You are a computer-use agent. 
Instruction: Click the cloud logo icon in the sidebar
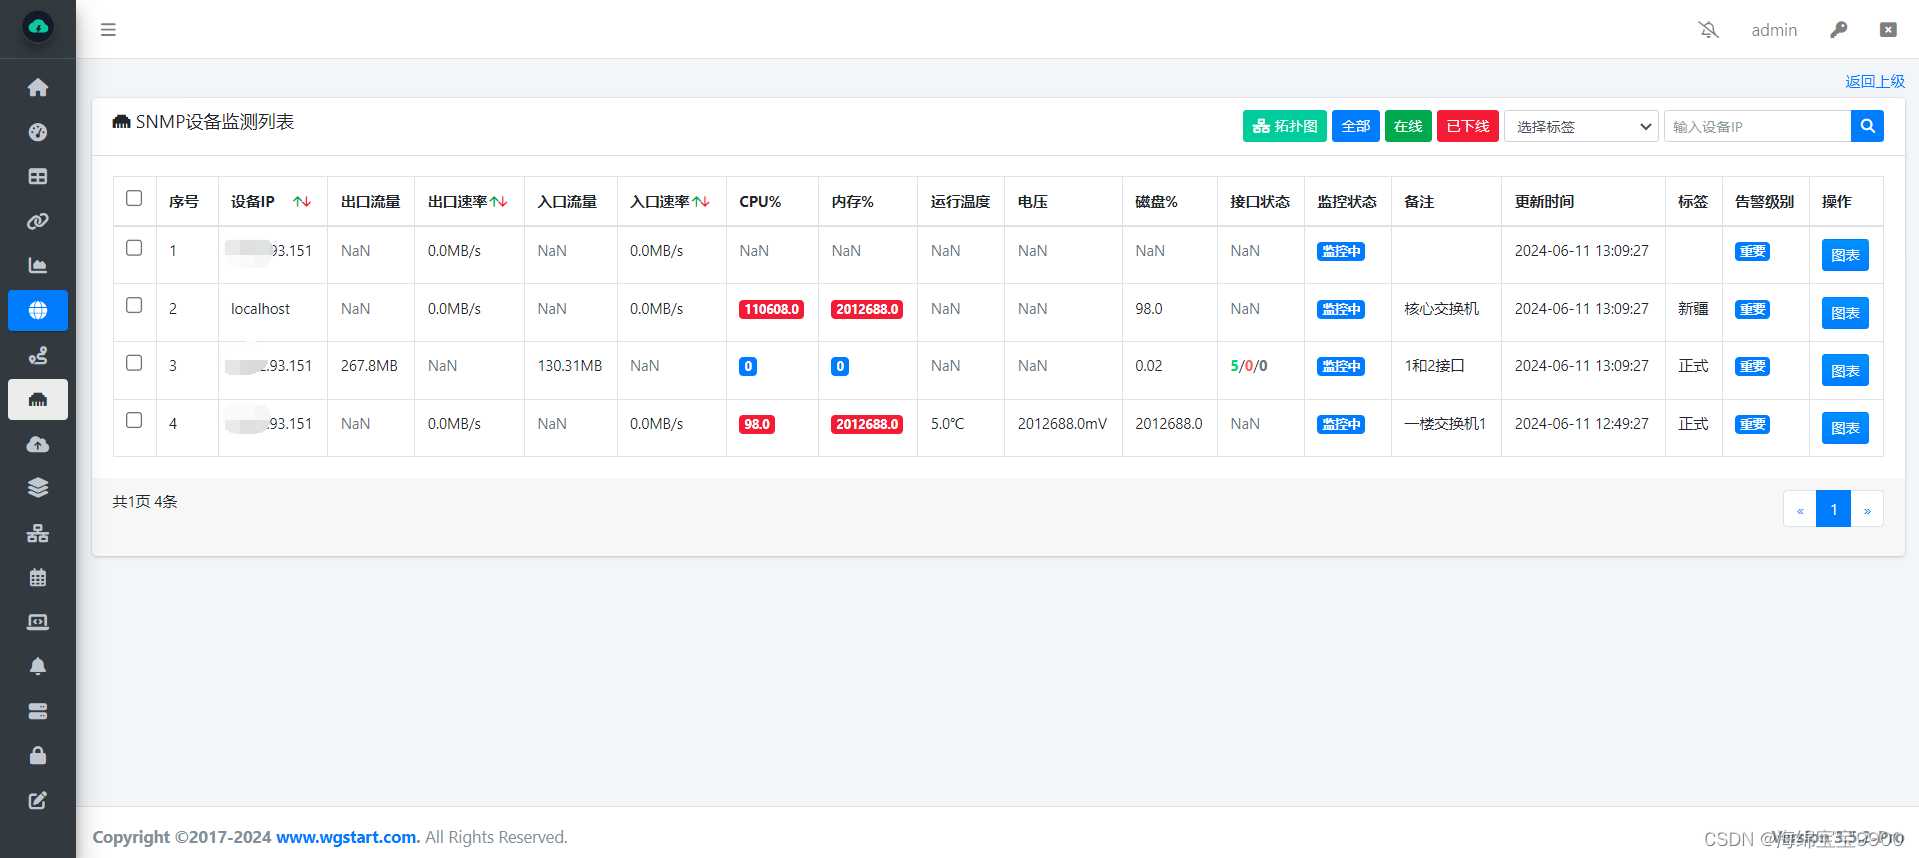click(38, 27)
